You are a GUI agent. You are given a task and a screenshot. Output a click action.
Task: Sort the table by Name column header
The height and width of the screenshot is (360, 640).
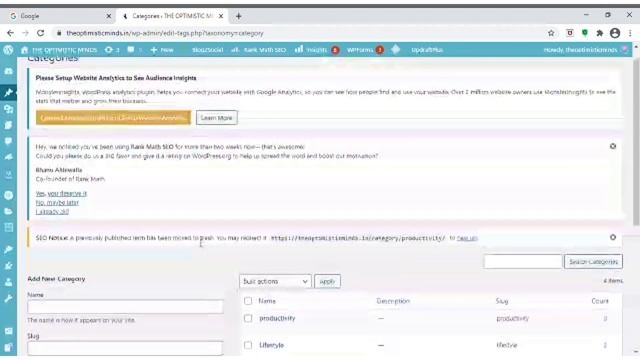(267, 301)
